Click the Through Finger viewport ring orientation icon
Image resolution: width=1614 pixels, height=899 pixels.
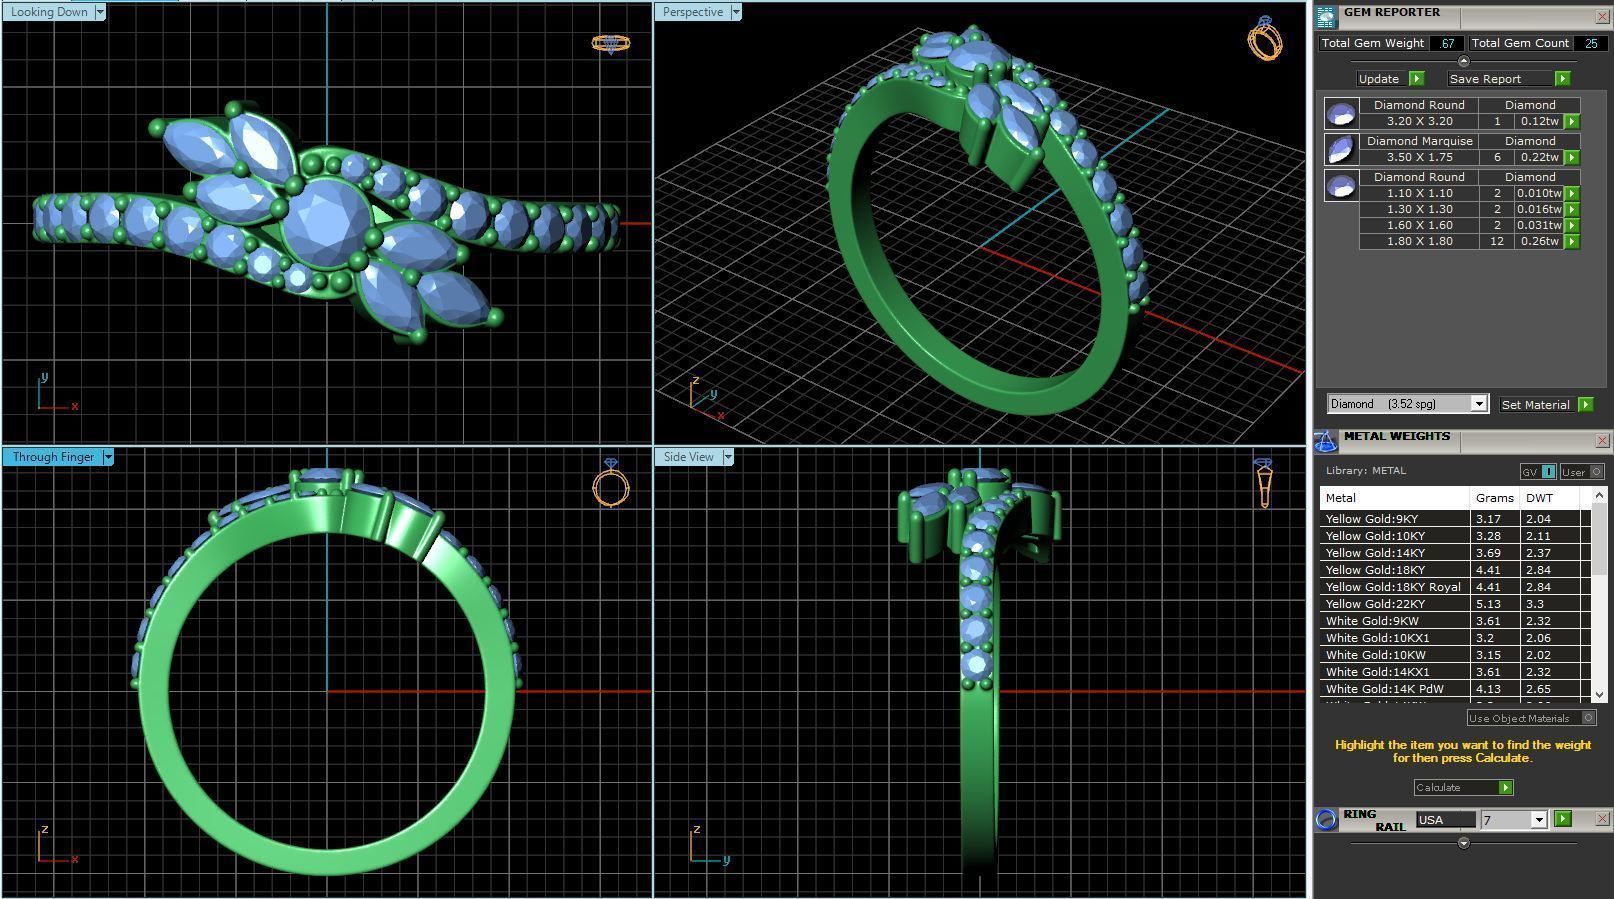[x=611, y=483]
